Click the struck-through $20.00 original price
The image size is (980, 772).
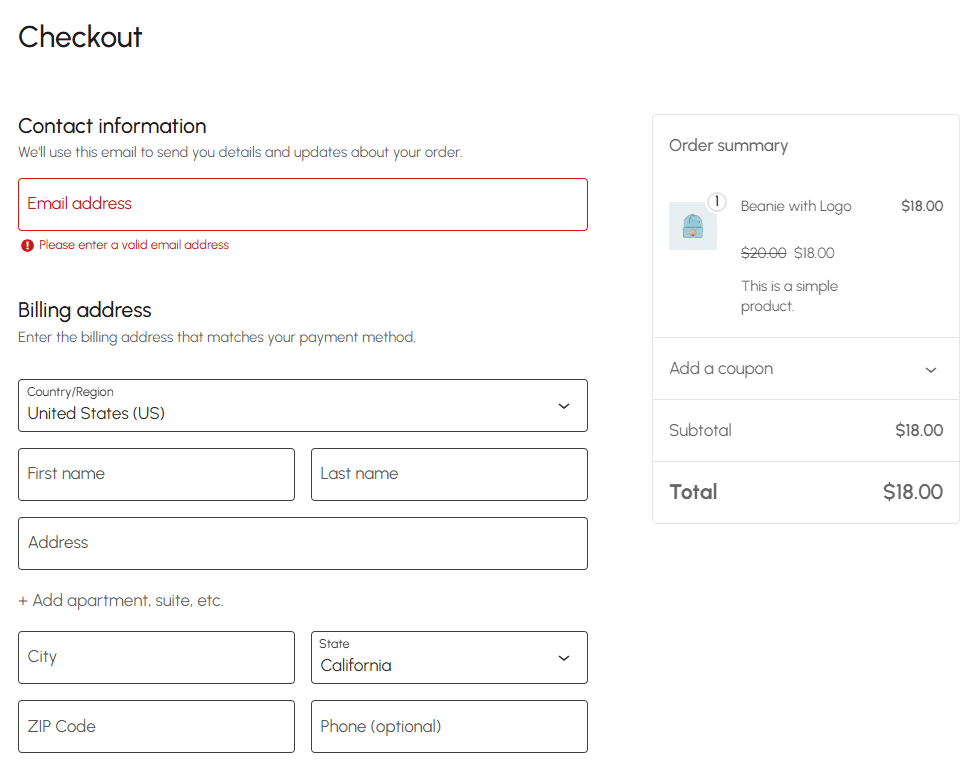click(763, 253)
